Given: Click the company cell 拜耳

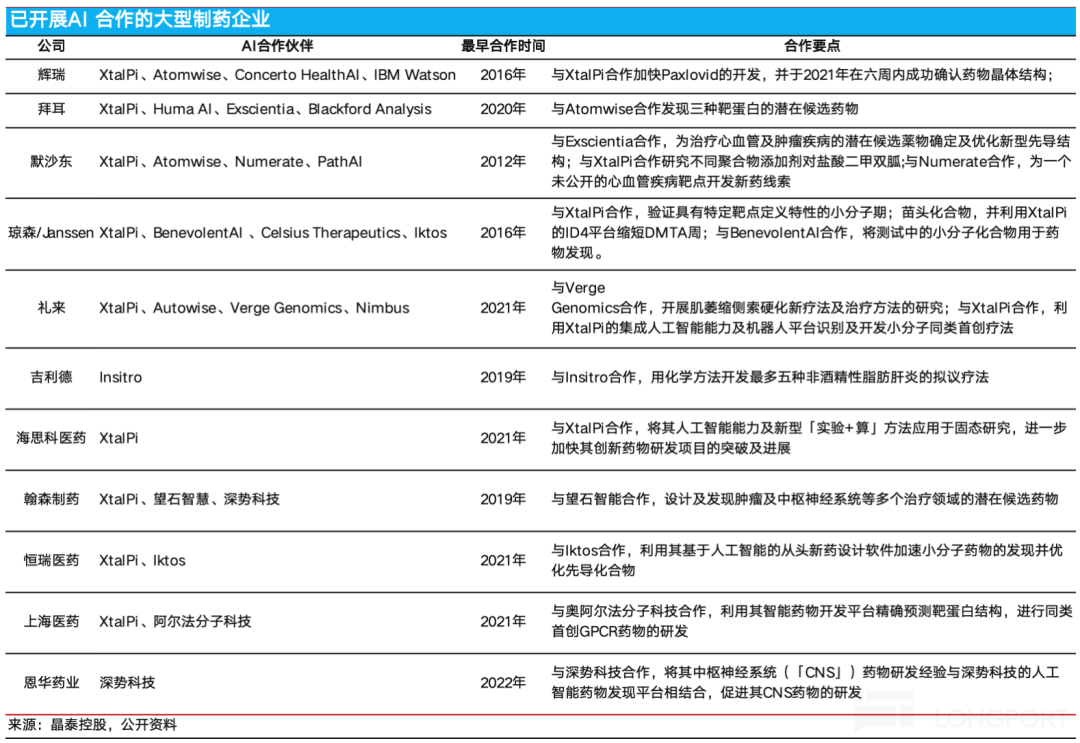Looking at the screenshot, I should point(52,109).
